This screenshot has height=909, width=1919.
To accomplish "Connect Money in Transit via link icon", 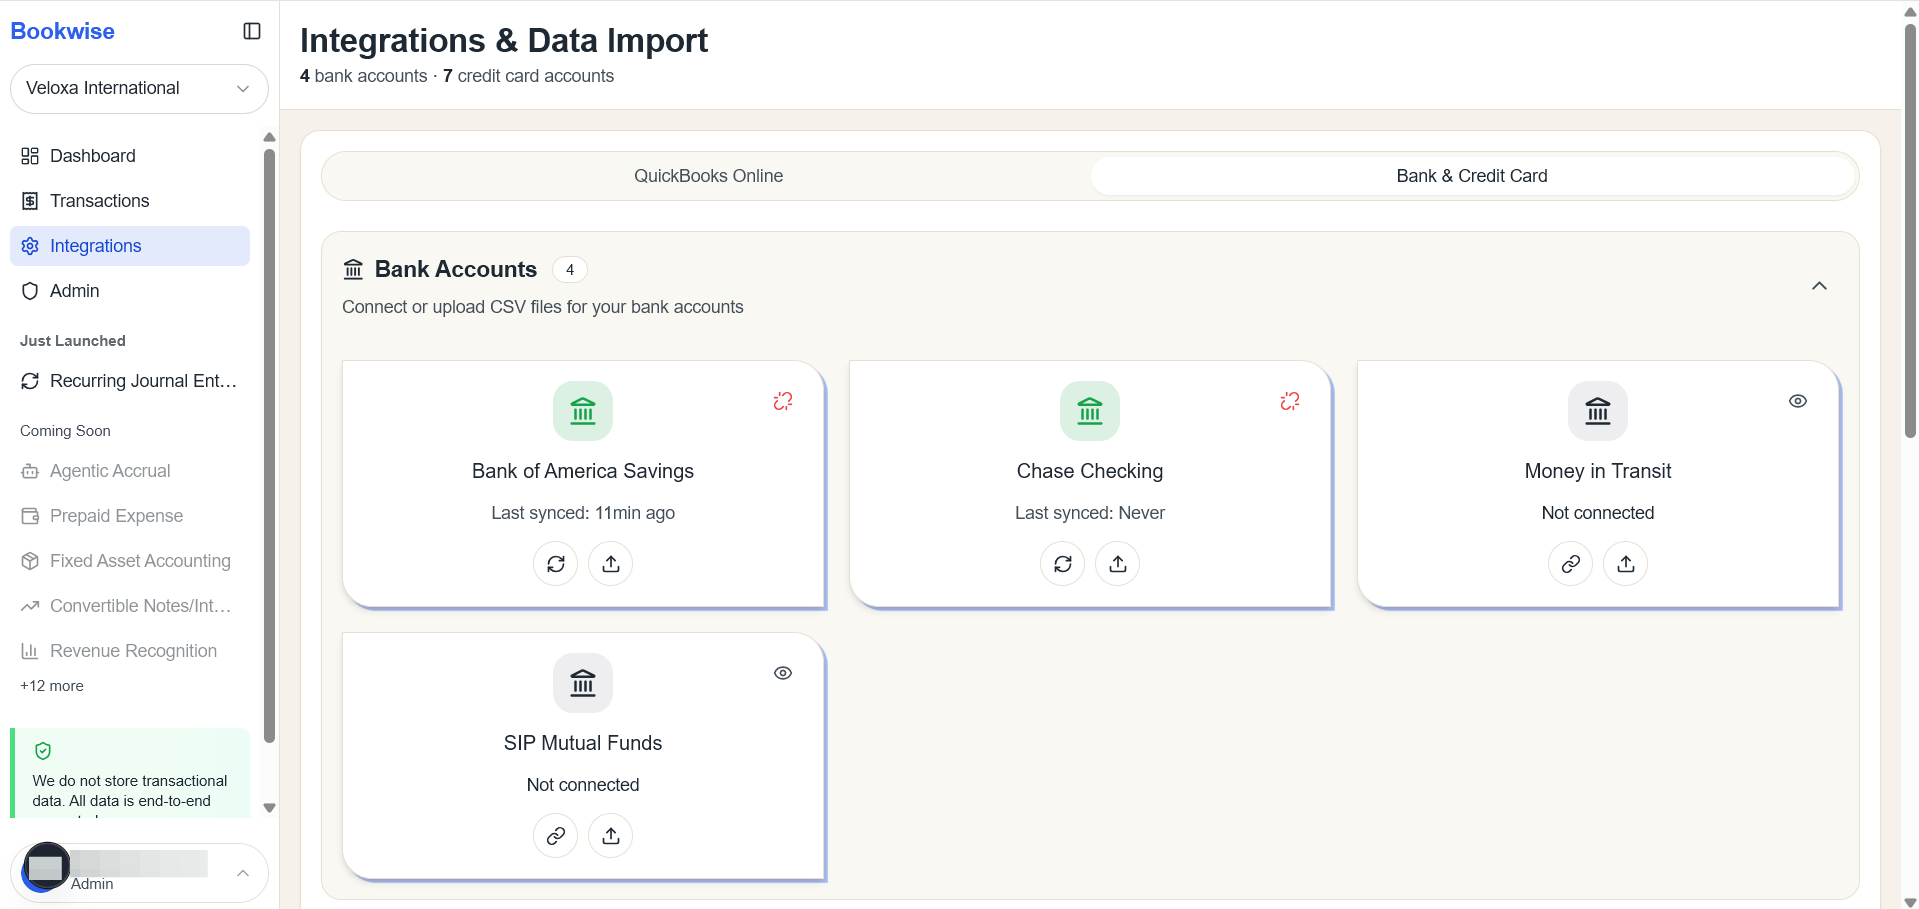I will coord(1571,564).
